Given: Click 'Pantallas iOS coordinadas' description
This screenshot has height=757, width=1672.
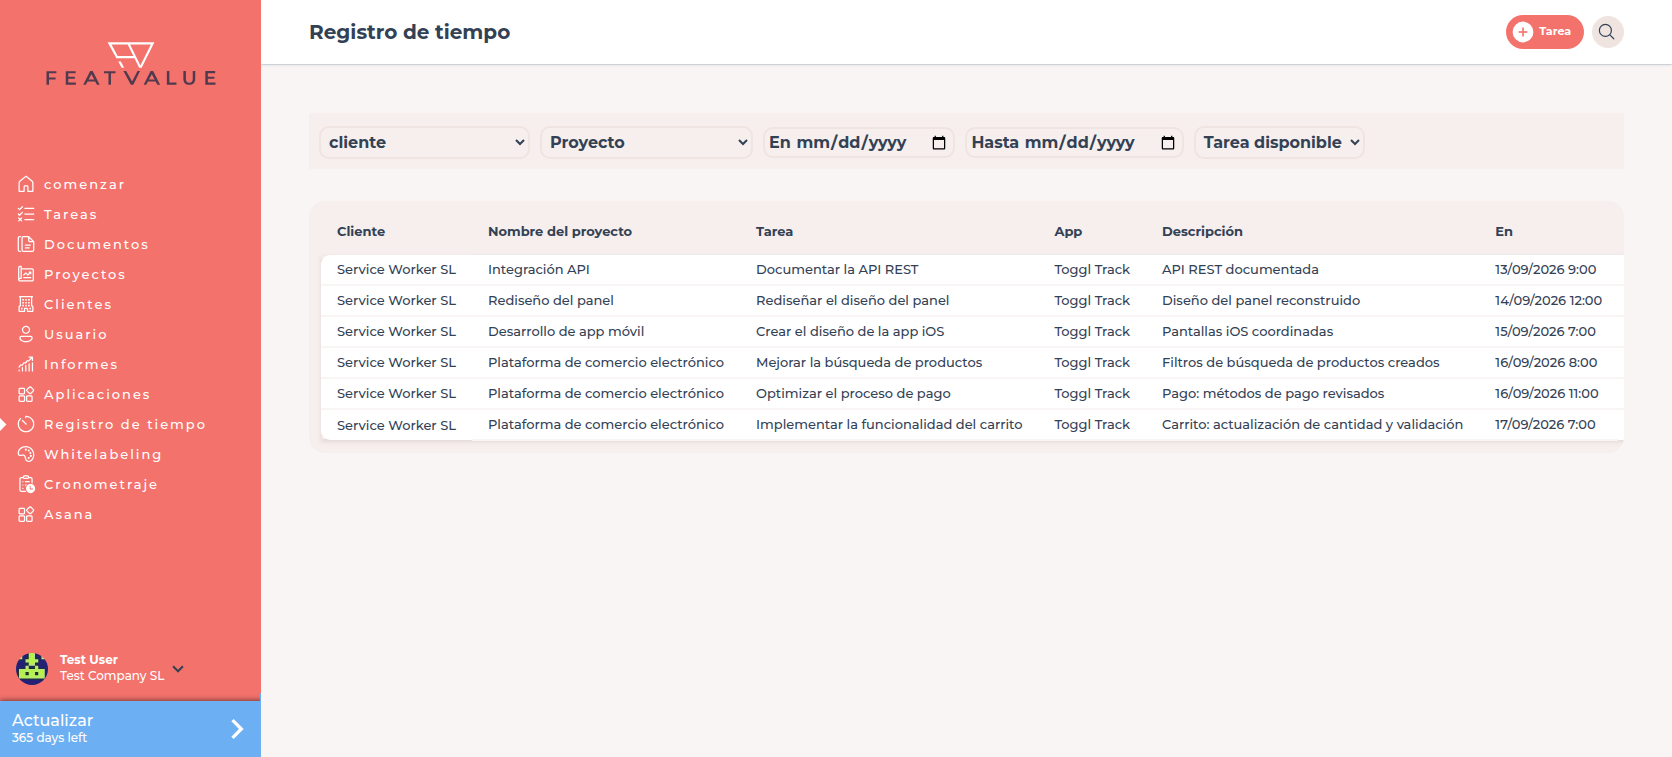Looking at the screenshot, I should (x=1247, y=331).
